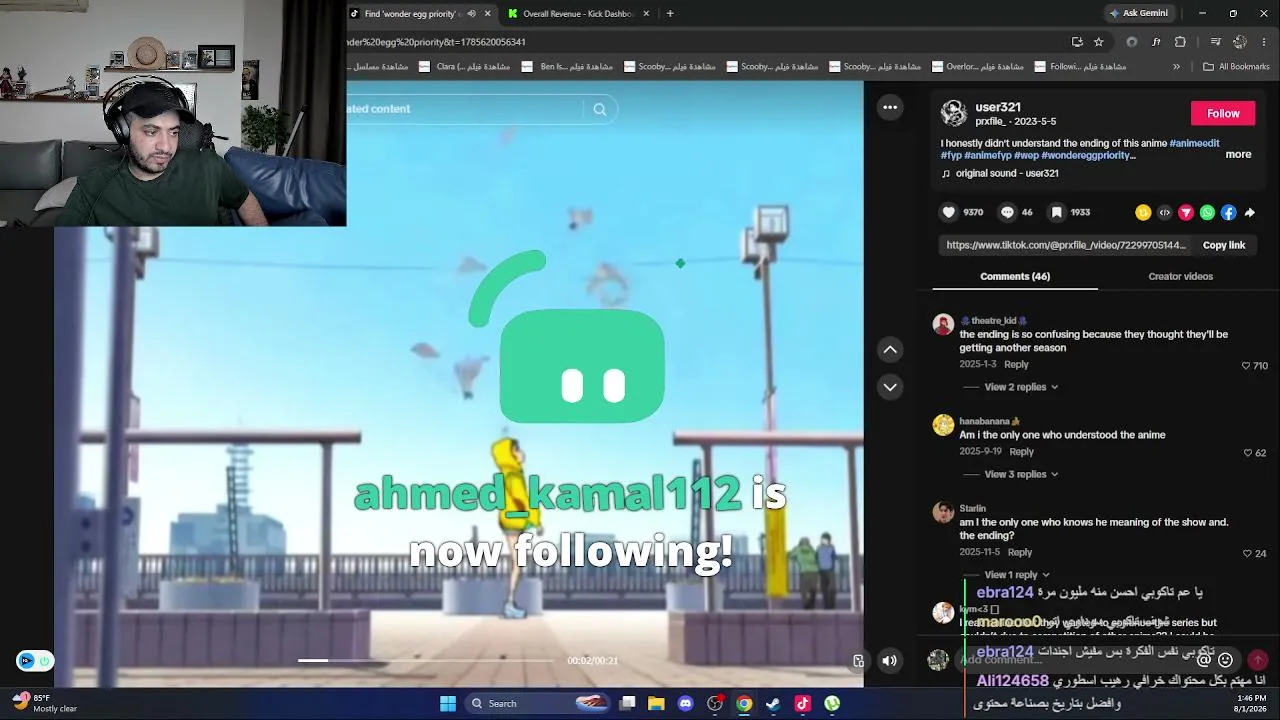Screen dimensions: 1280x720
Task: Seek within the video progress bar
Action: (426, 660)
